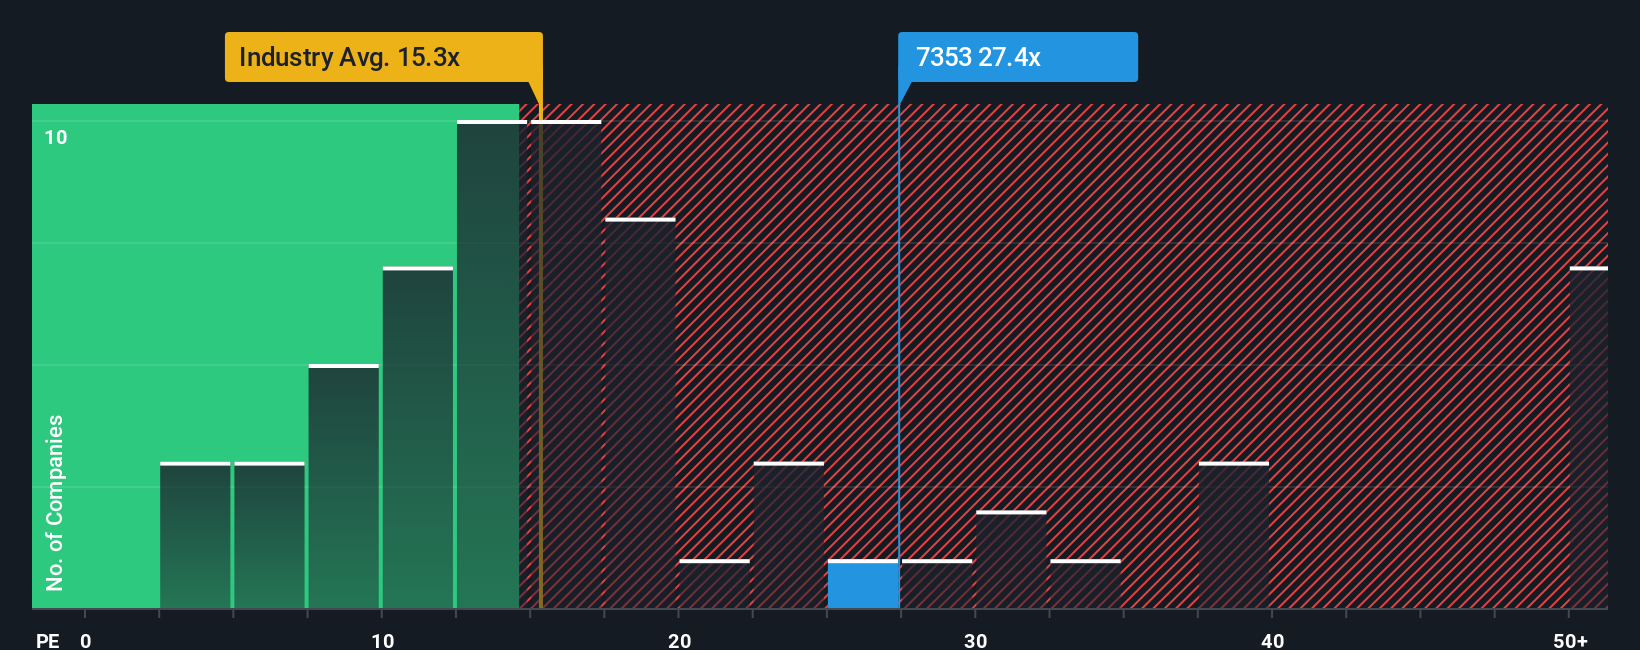
Task: Click the green bar at PE 10-12.5
Action: pos(418,437)
